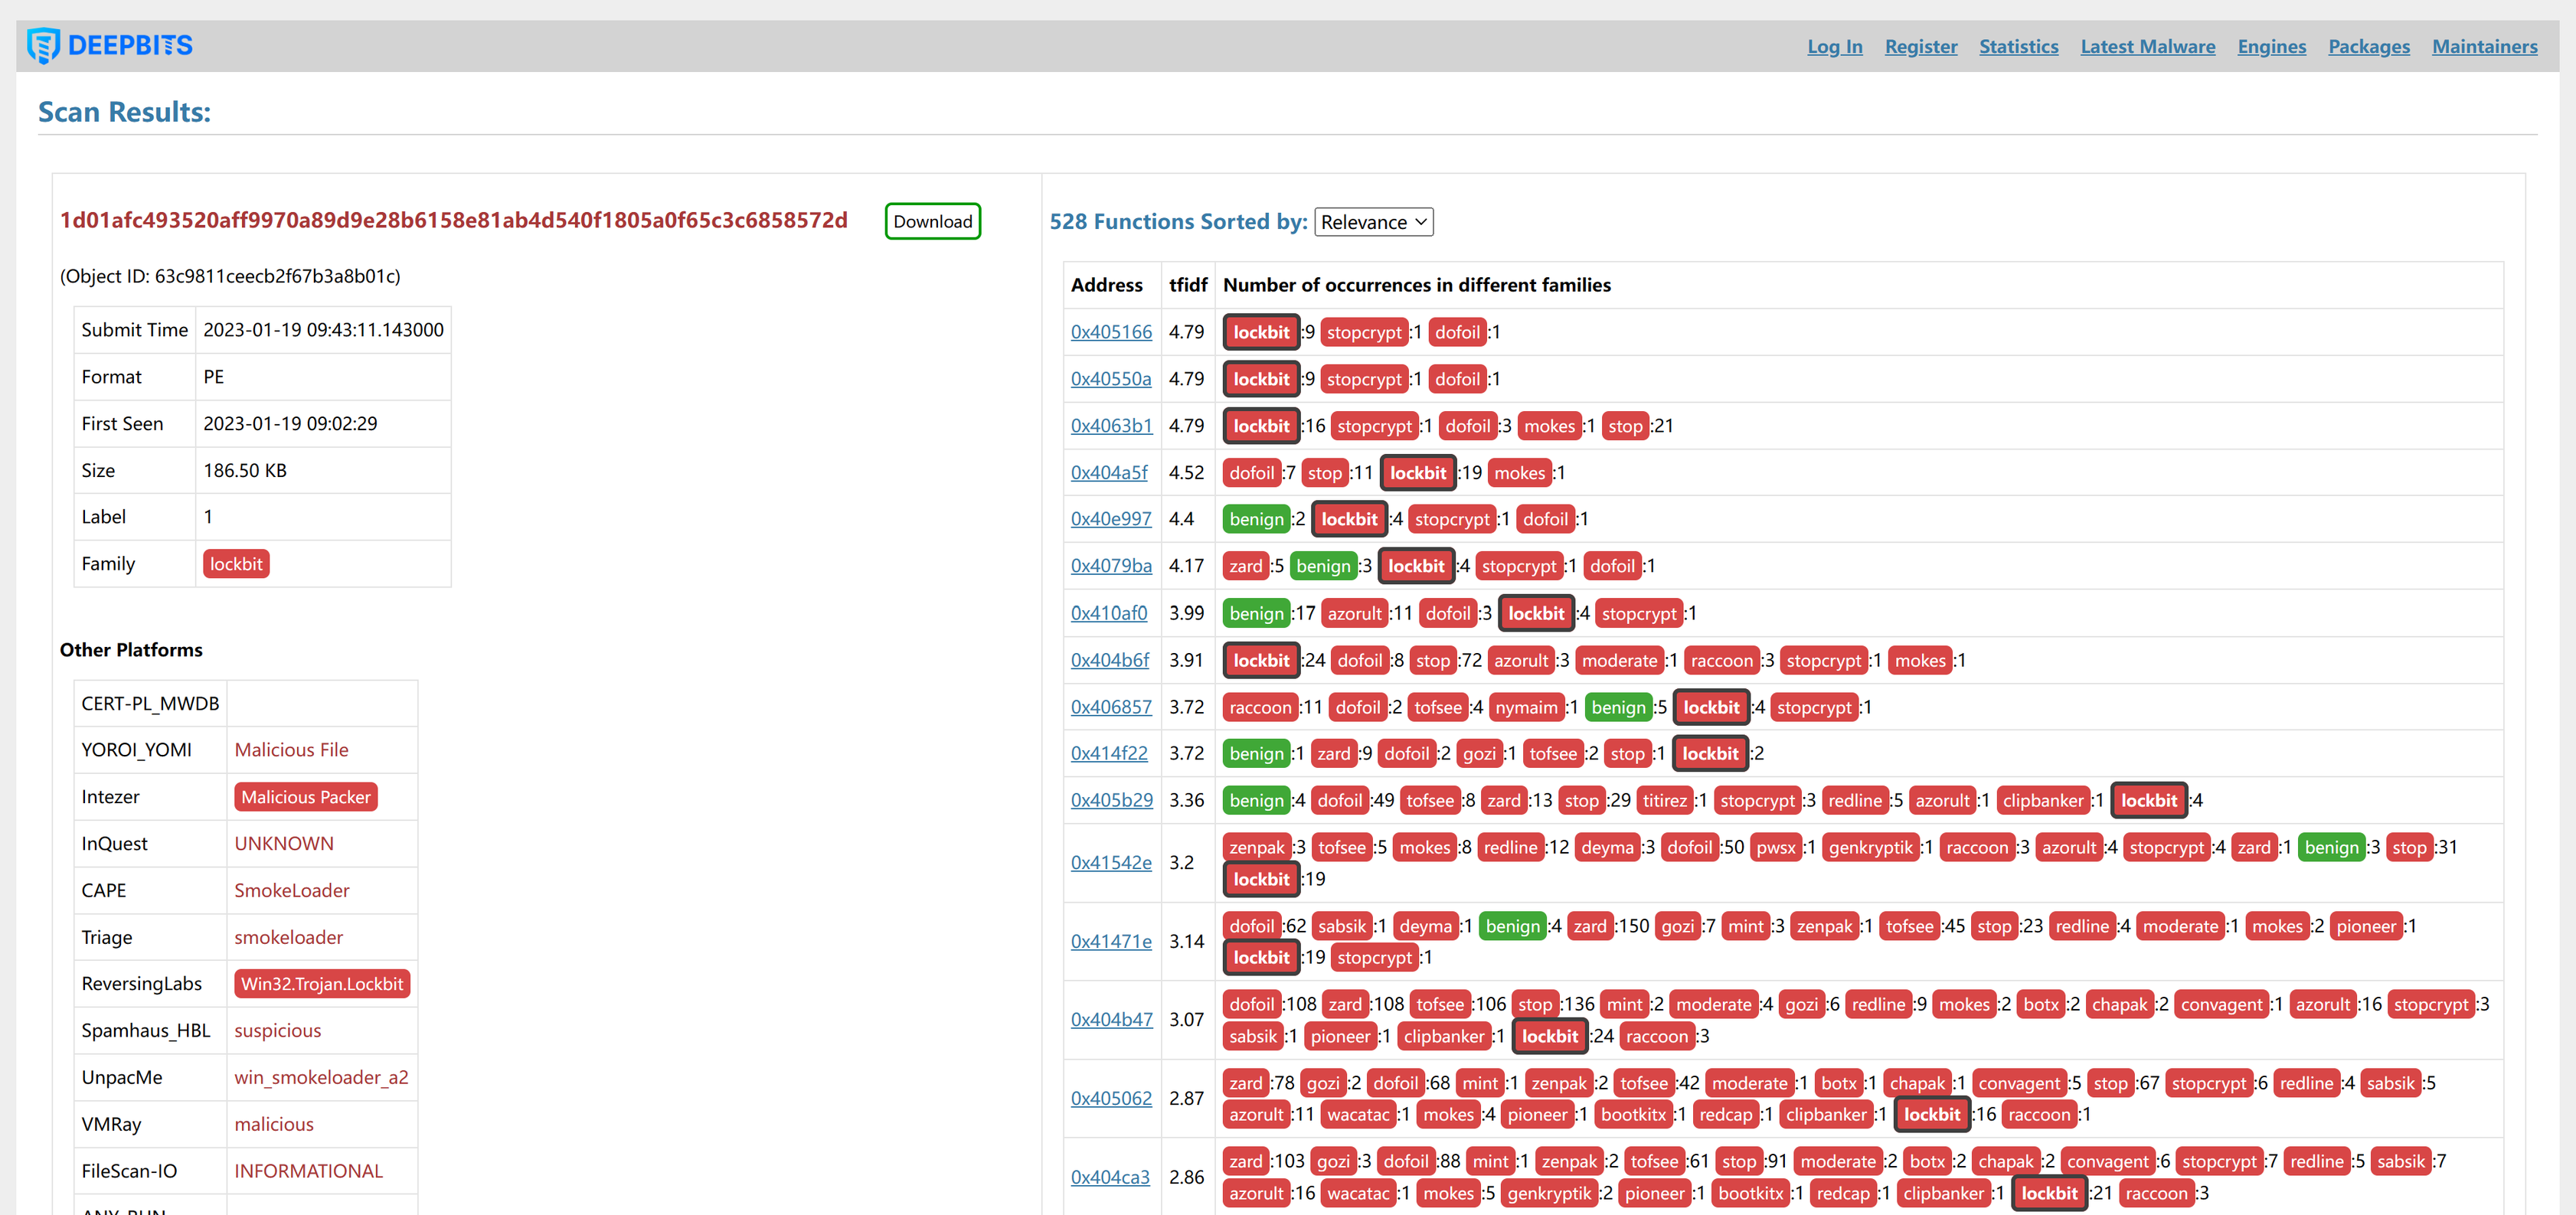The image size is (2576, 1215).
Task: Go to the Statistics page
Action: pos(2018,46)
